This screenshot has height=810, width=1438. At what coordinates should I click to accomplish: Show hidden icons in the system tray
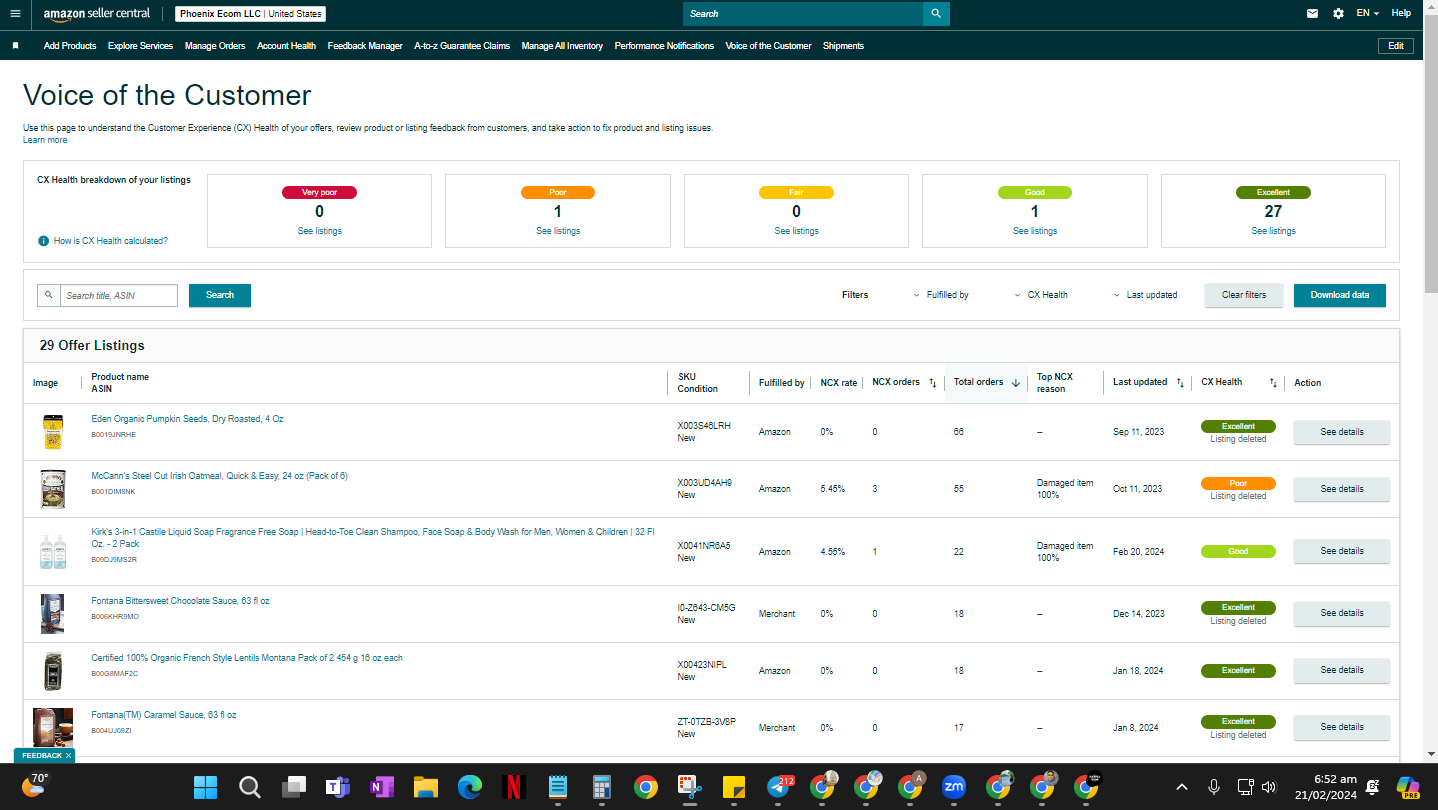[x=1181, y=787]
